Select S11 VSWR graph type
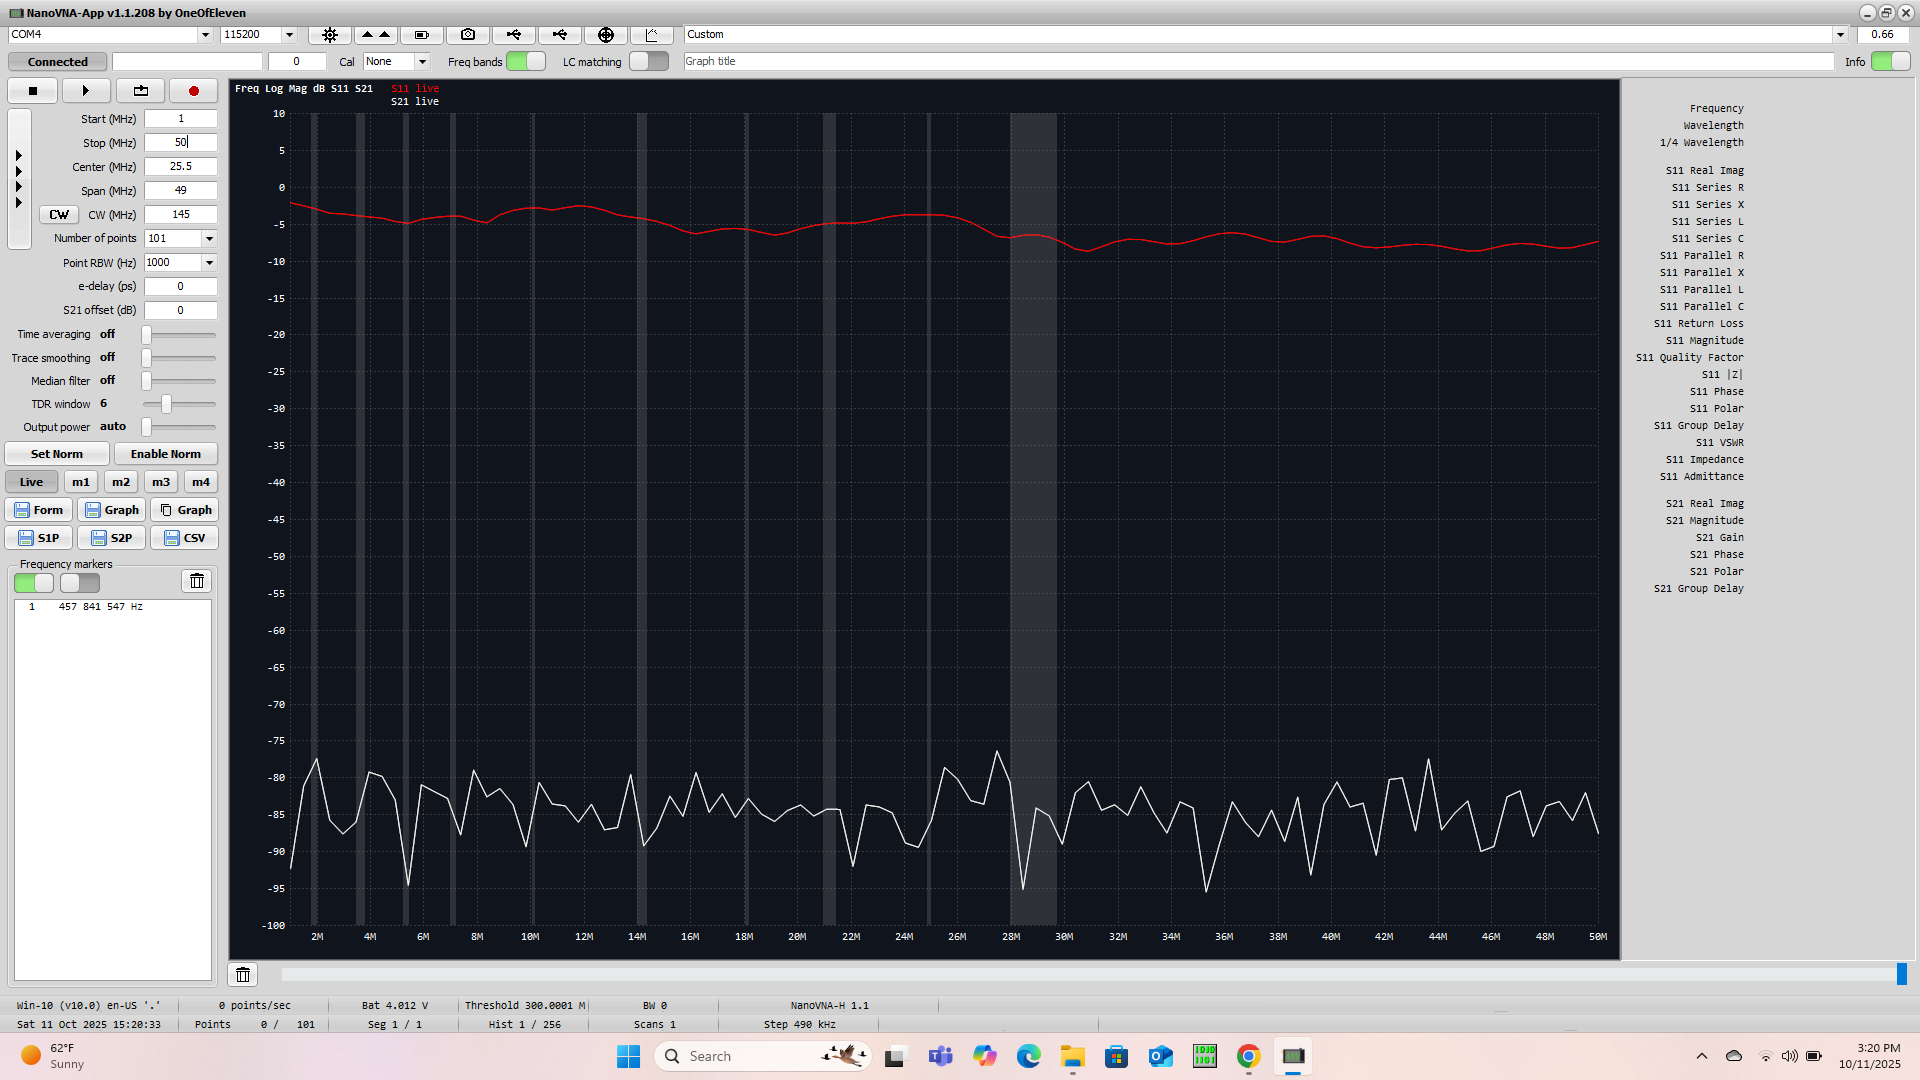 1718,443
